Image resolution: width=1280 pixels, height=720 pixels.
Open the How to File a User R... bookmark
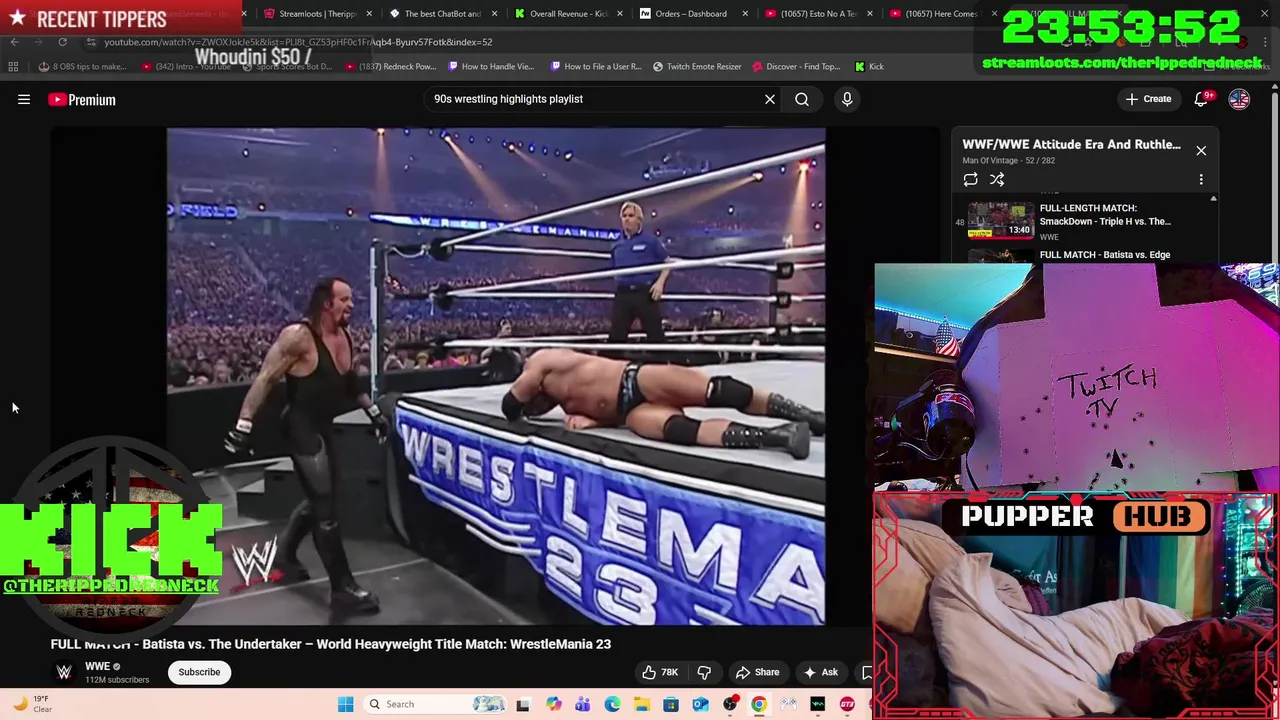[x=596, y=67]
